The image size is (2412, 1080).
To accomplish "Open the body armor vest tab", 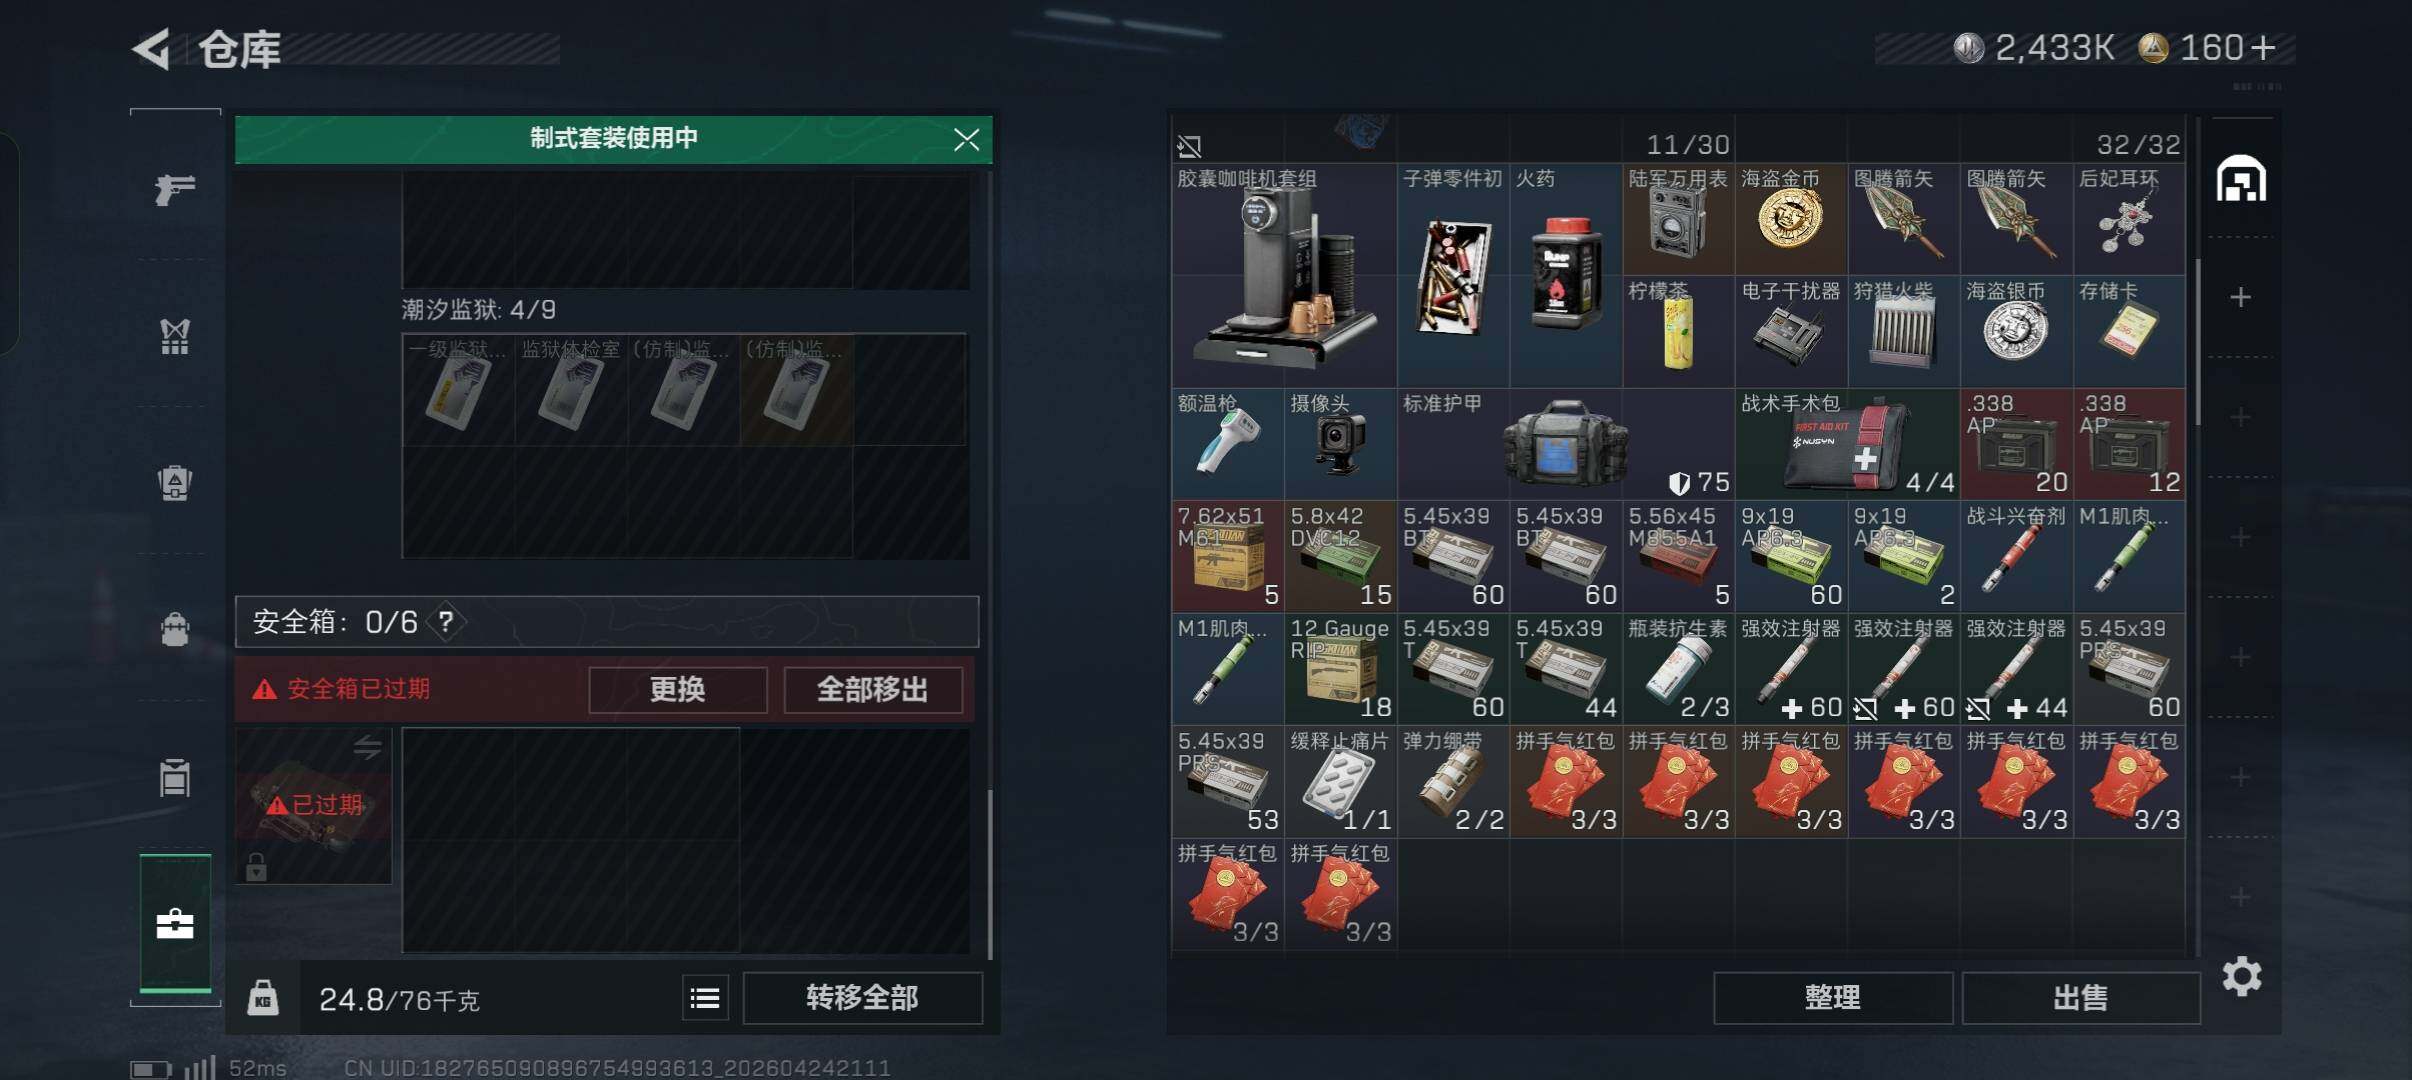I will pos(175,336).
